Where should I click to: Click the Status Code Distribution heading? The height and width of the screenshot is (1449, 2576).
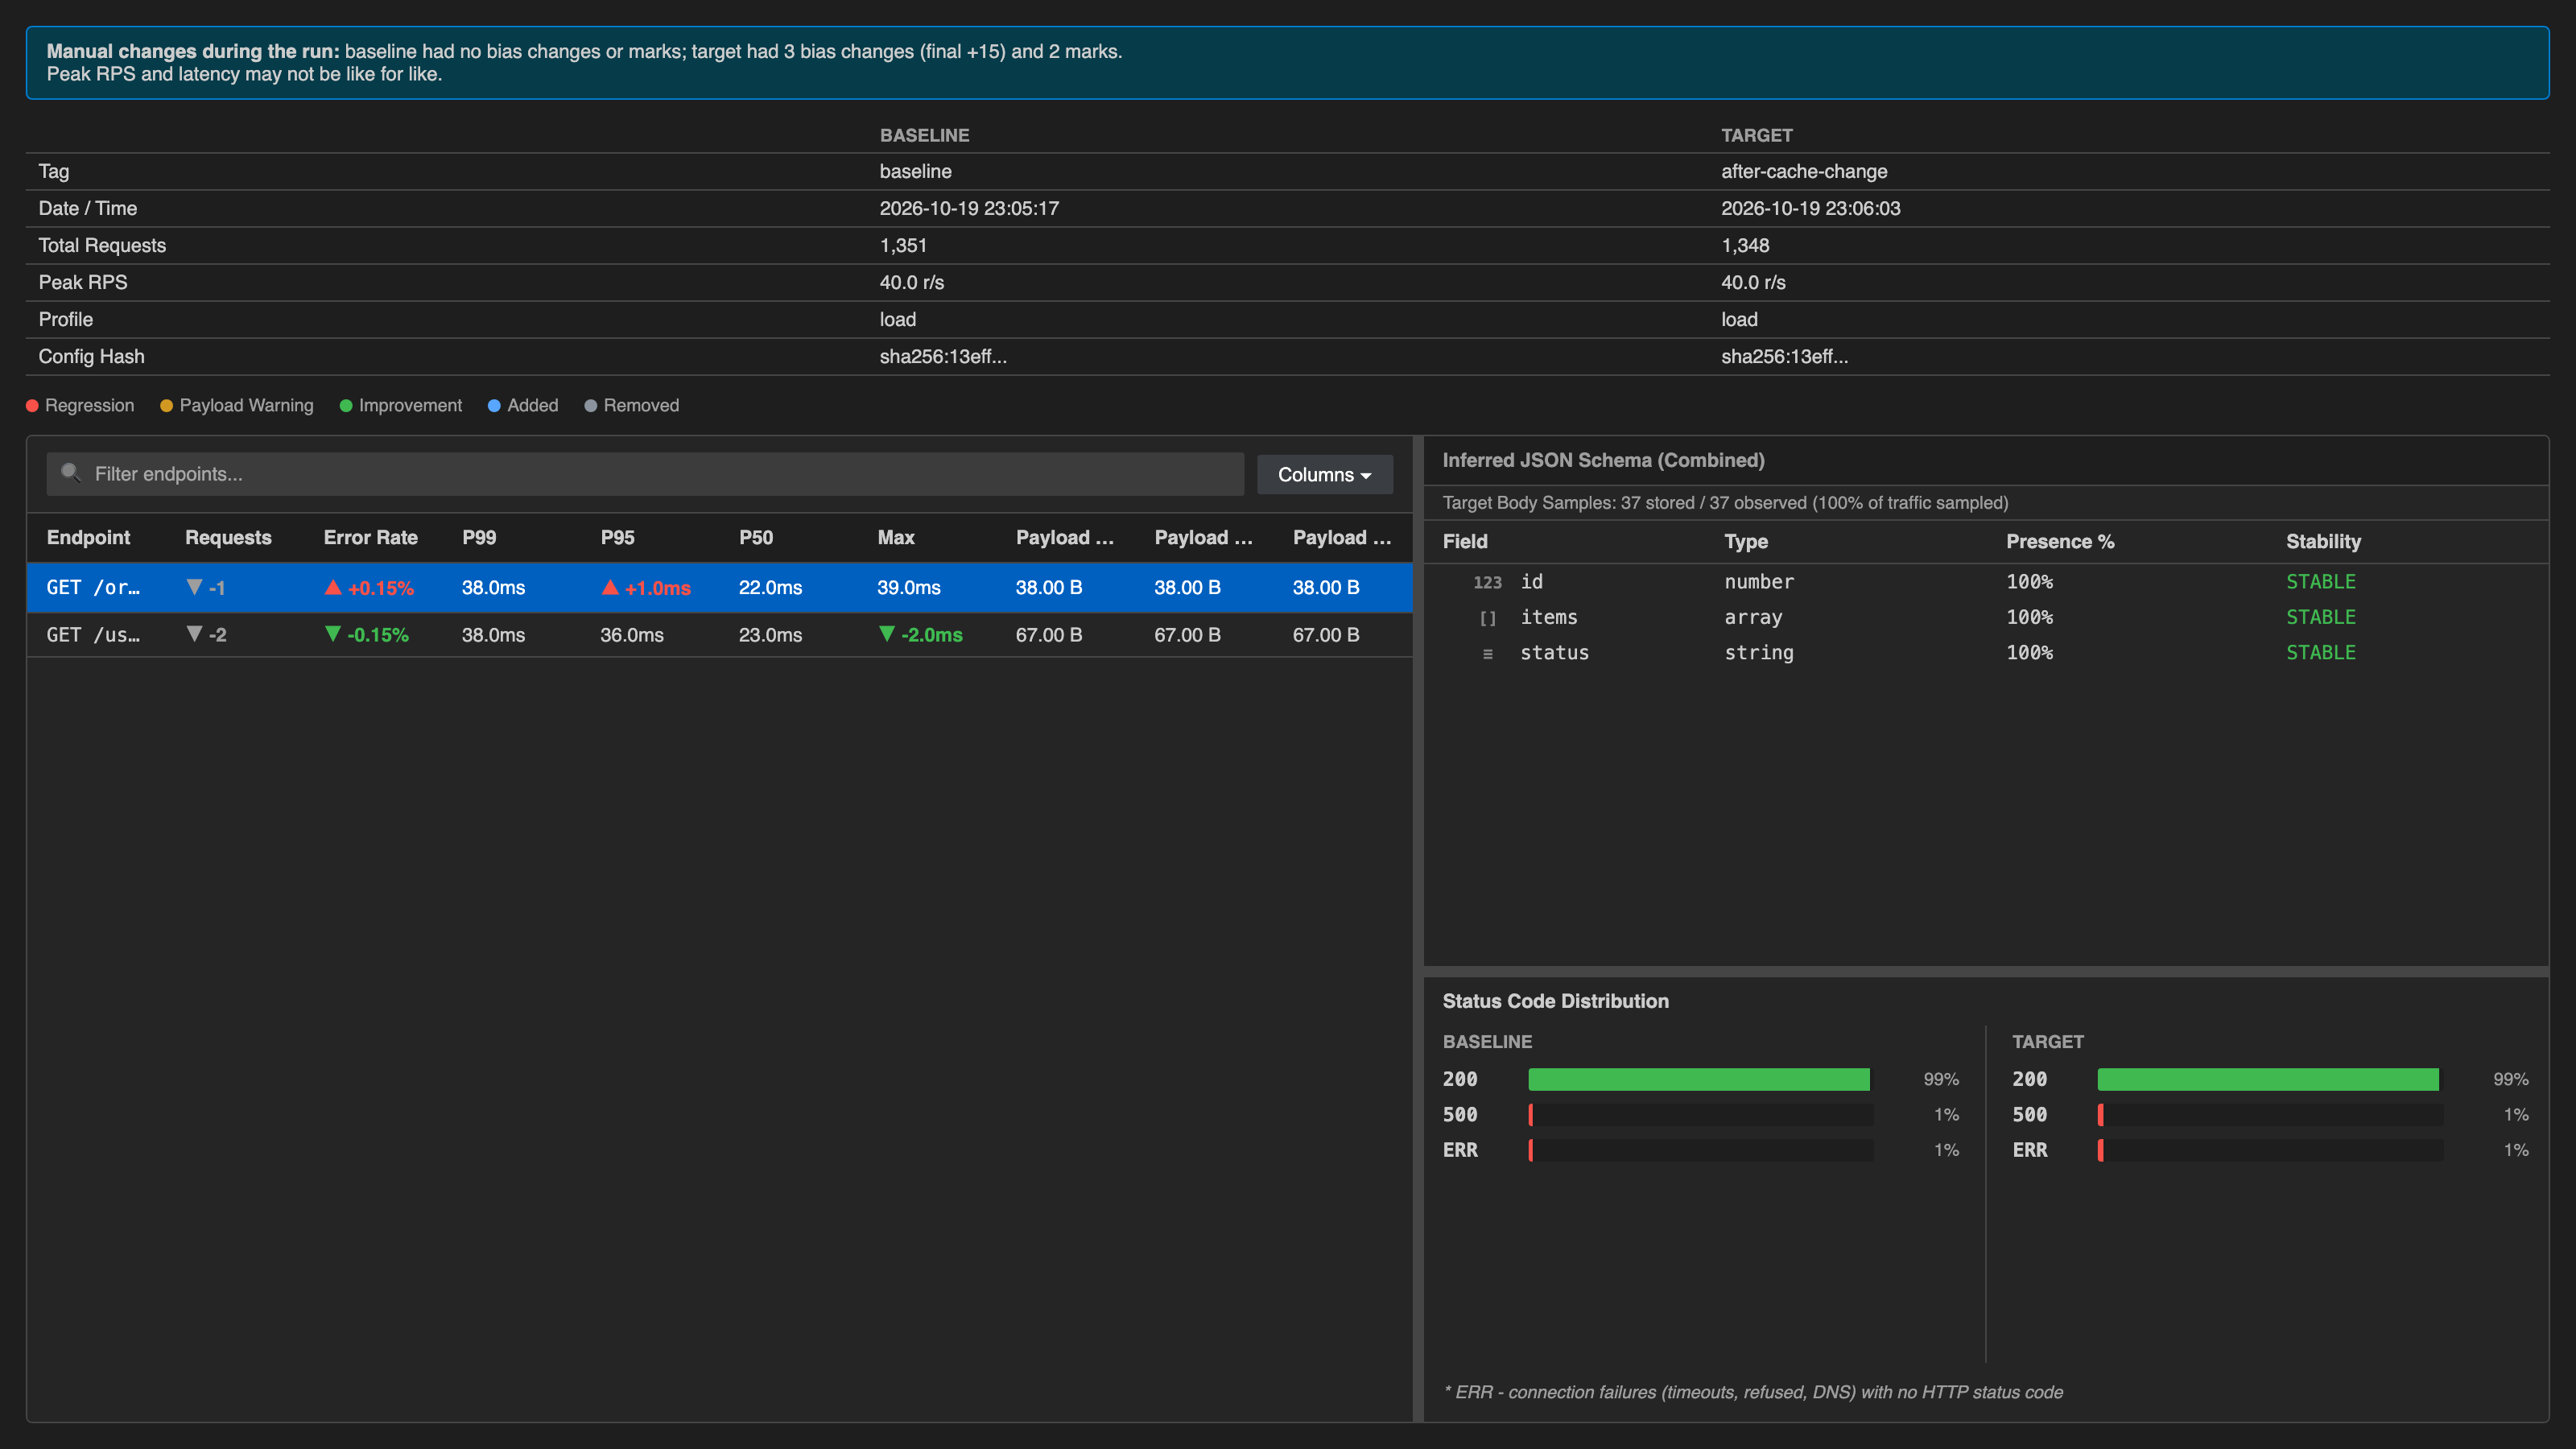1555,1001
